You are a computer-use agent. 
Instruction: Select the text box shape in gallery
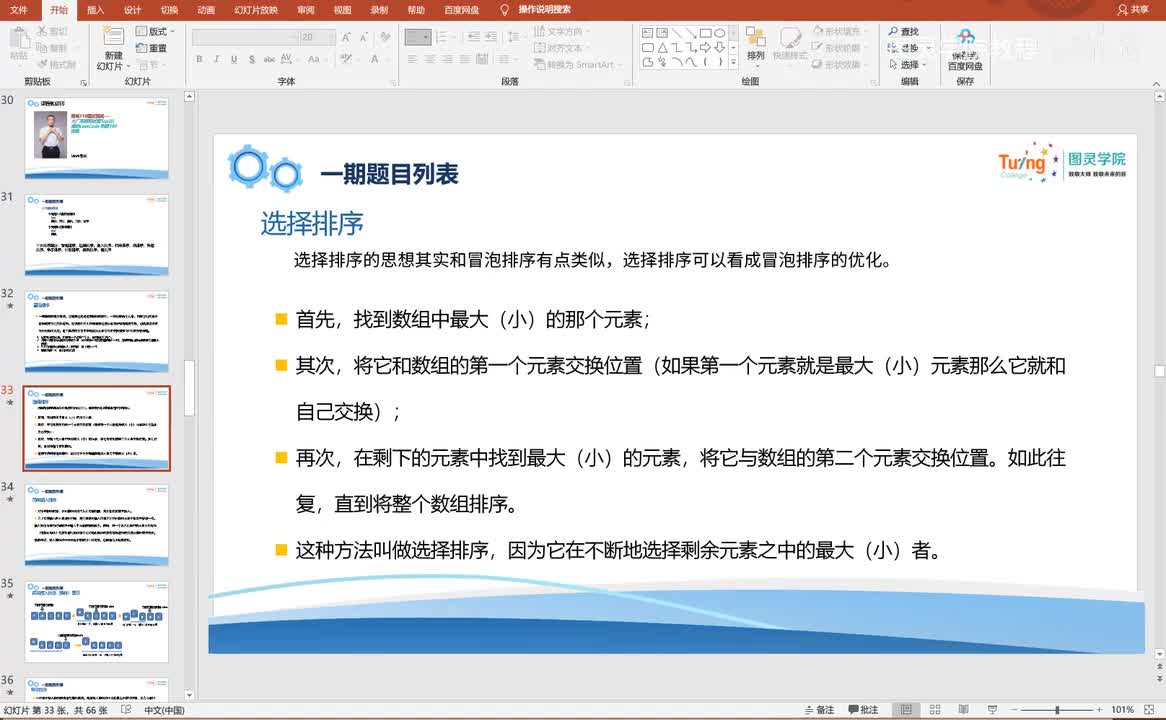pos(648,33)
